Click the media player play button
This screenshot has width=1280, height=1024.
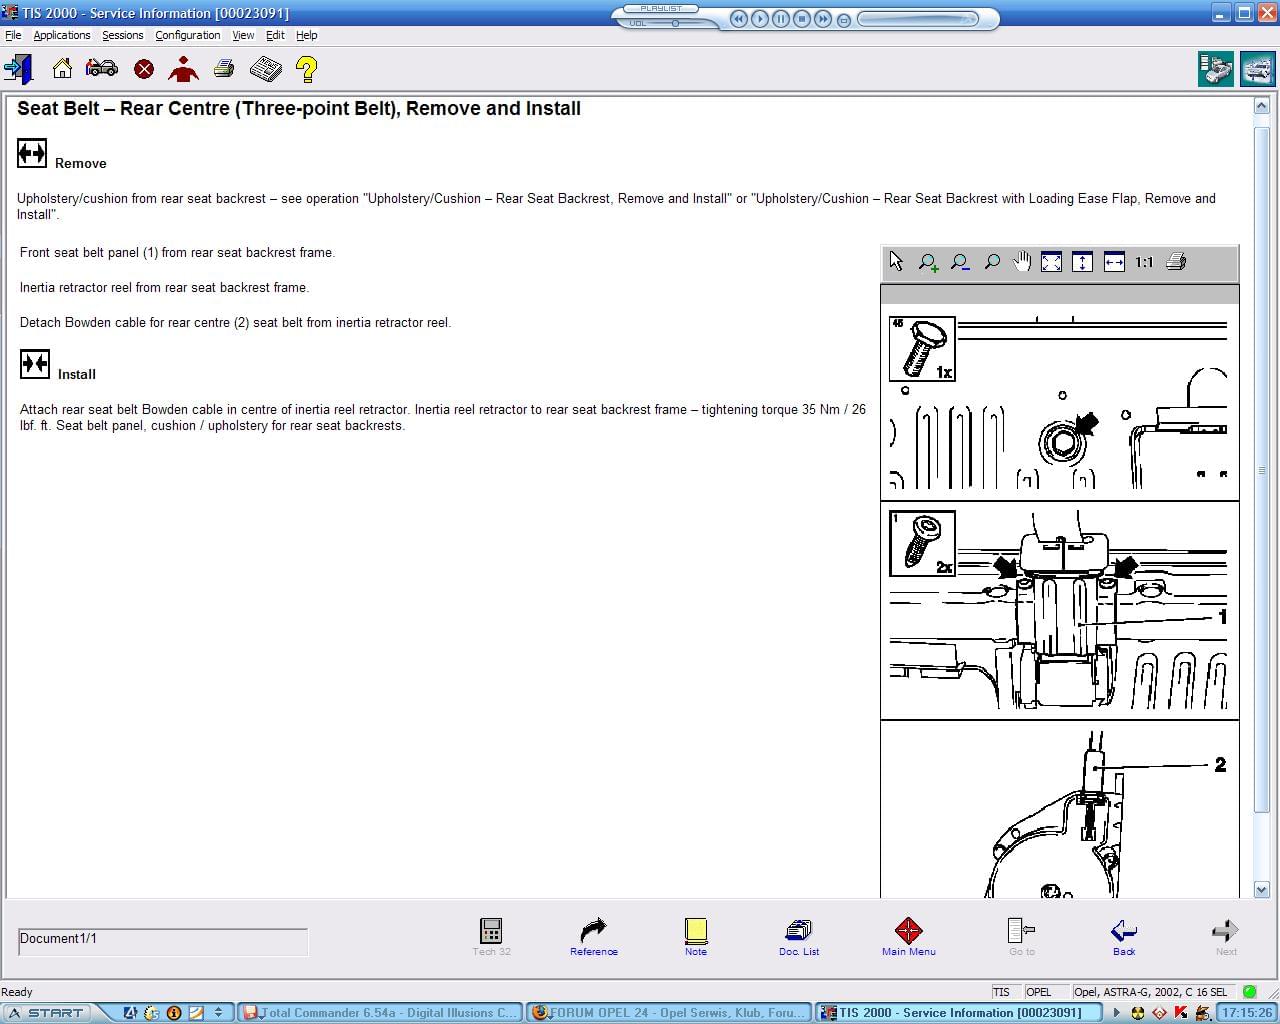pyautogui.click(x=759, y=19)
